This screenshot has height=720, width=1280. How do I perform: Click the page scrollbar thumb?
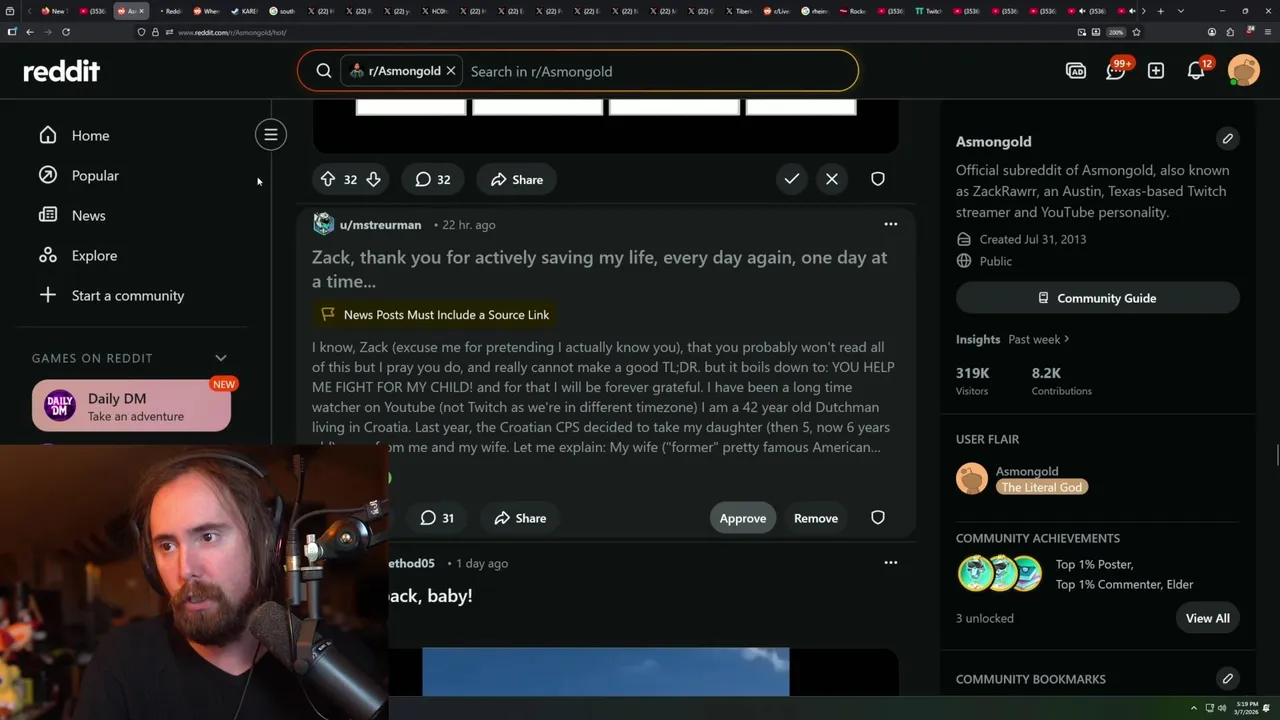1276,456
